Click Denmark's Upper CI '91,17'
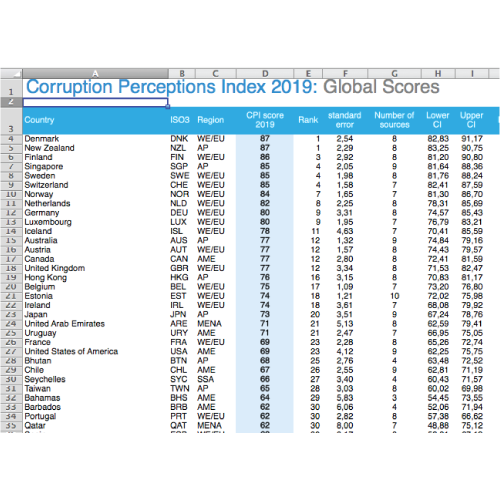This screenshot has width=500, height=500. (x=472, y=139)
